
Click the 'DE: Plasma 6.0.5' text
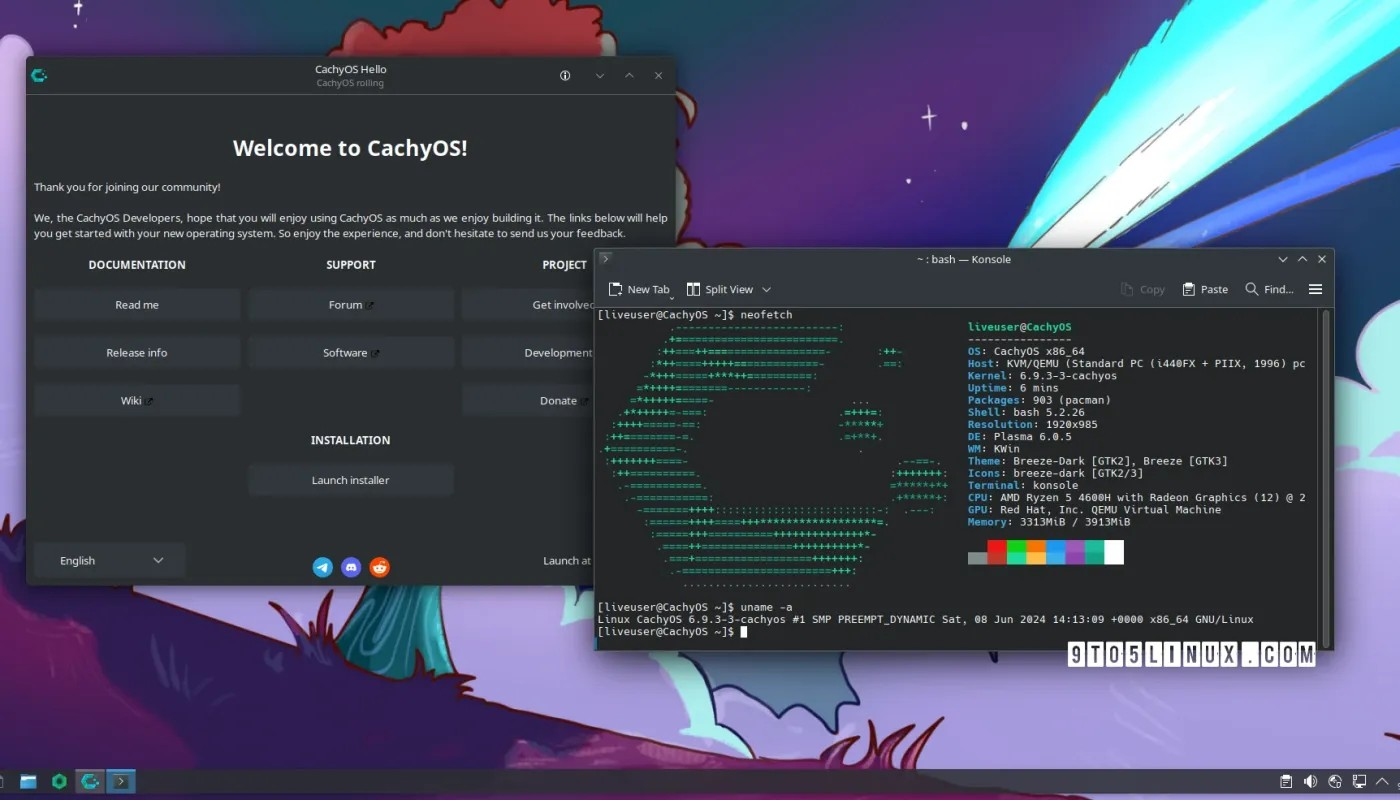point(1019,437)
